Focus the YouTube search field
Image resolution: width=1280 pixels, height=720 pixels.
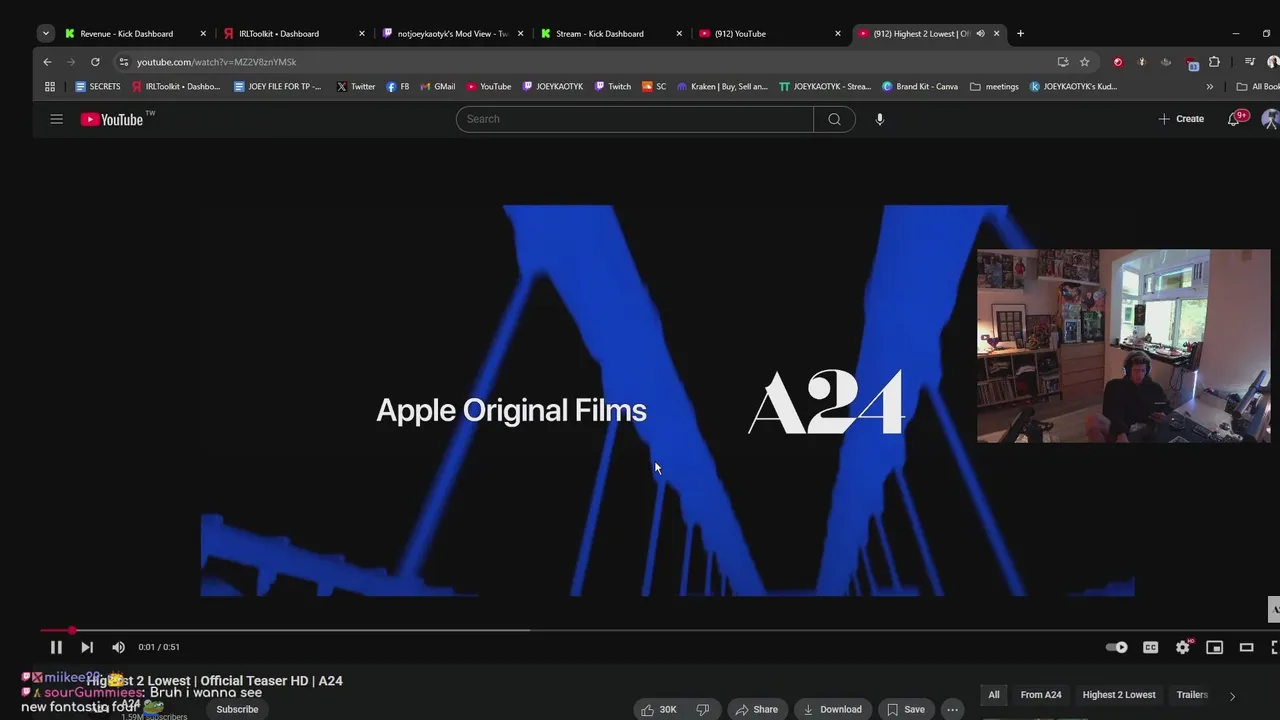click(635, 119)
